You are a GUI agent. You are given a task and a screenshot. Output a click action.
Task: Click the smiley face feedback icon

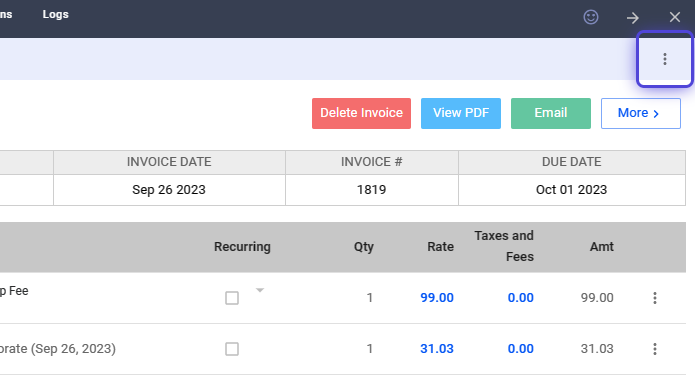click(590, 17)
